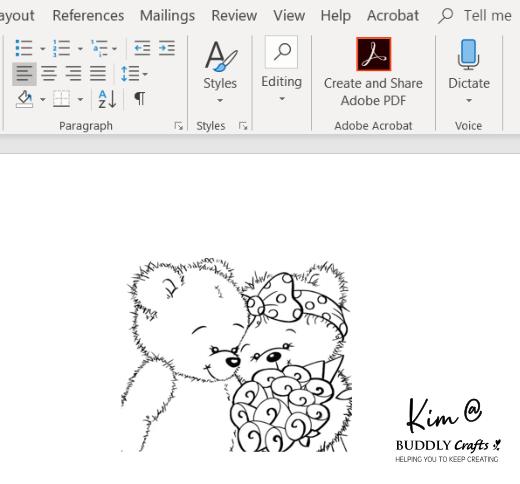Open the Review tab
The image size is (520, 484).
pyautogui.click(x=234, y=16)
